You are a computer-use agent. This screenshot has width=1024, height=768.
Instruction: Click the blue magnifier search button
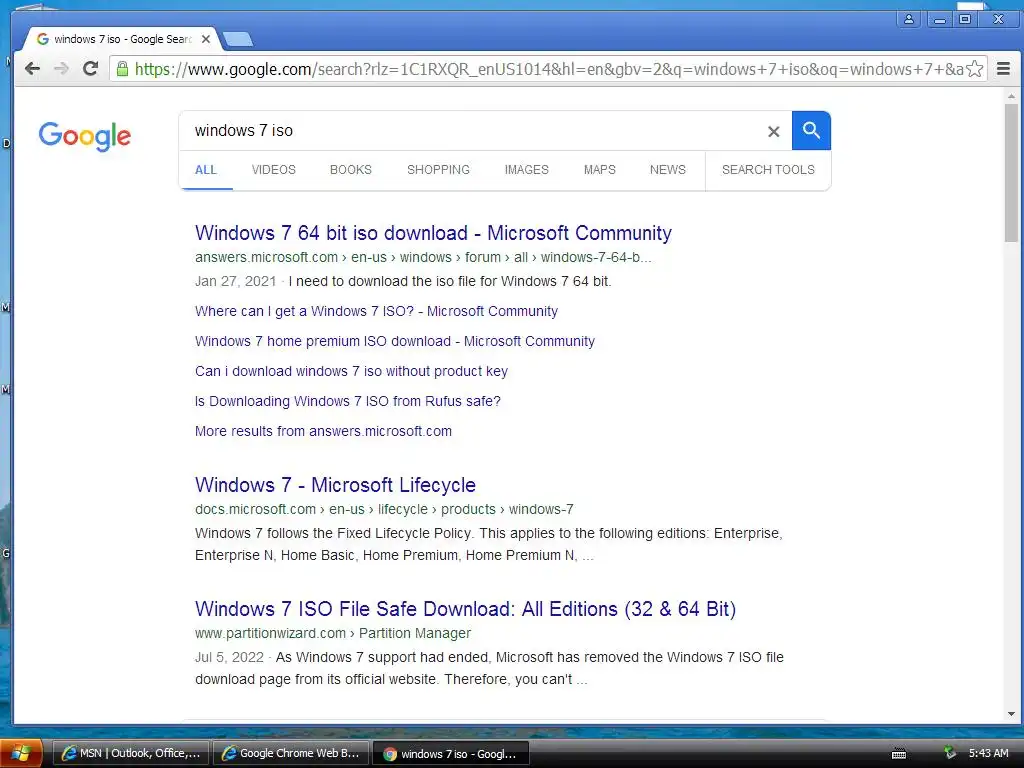click(811, 131)
